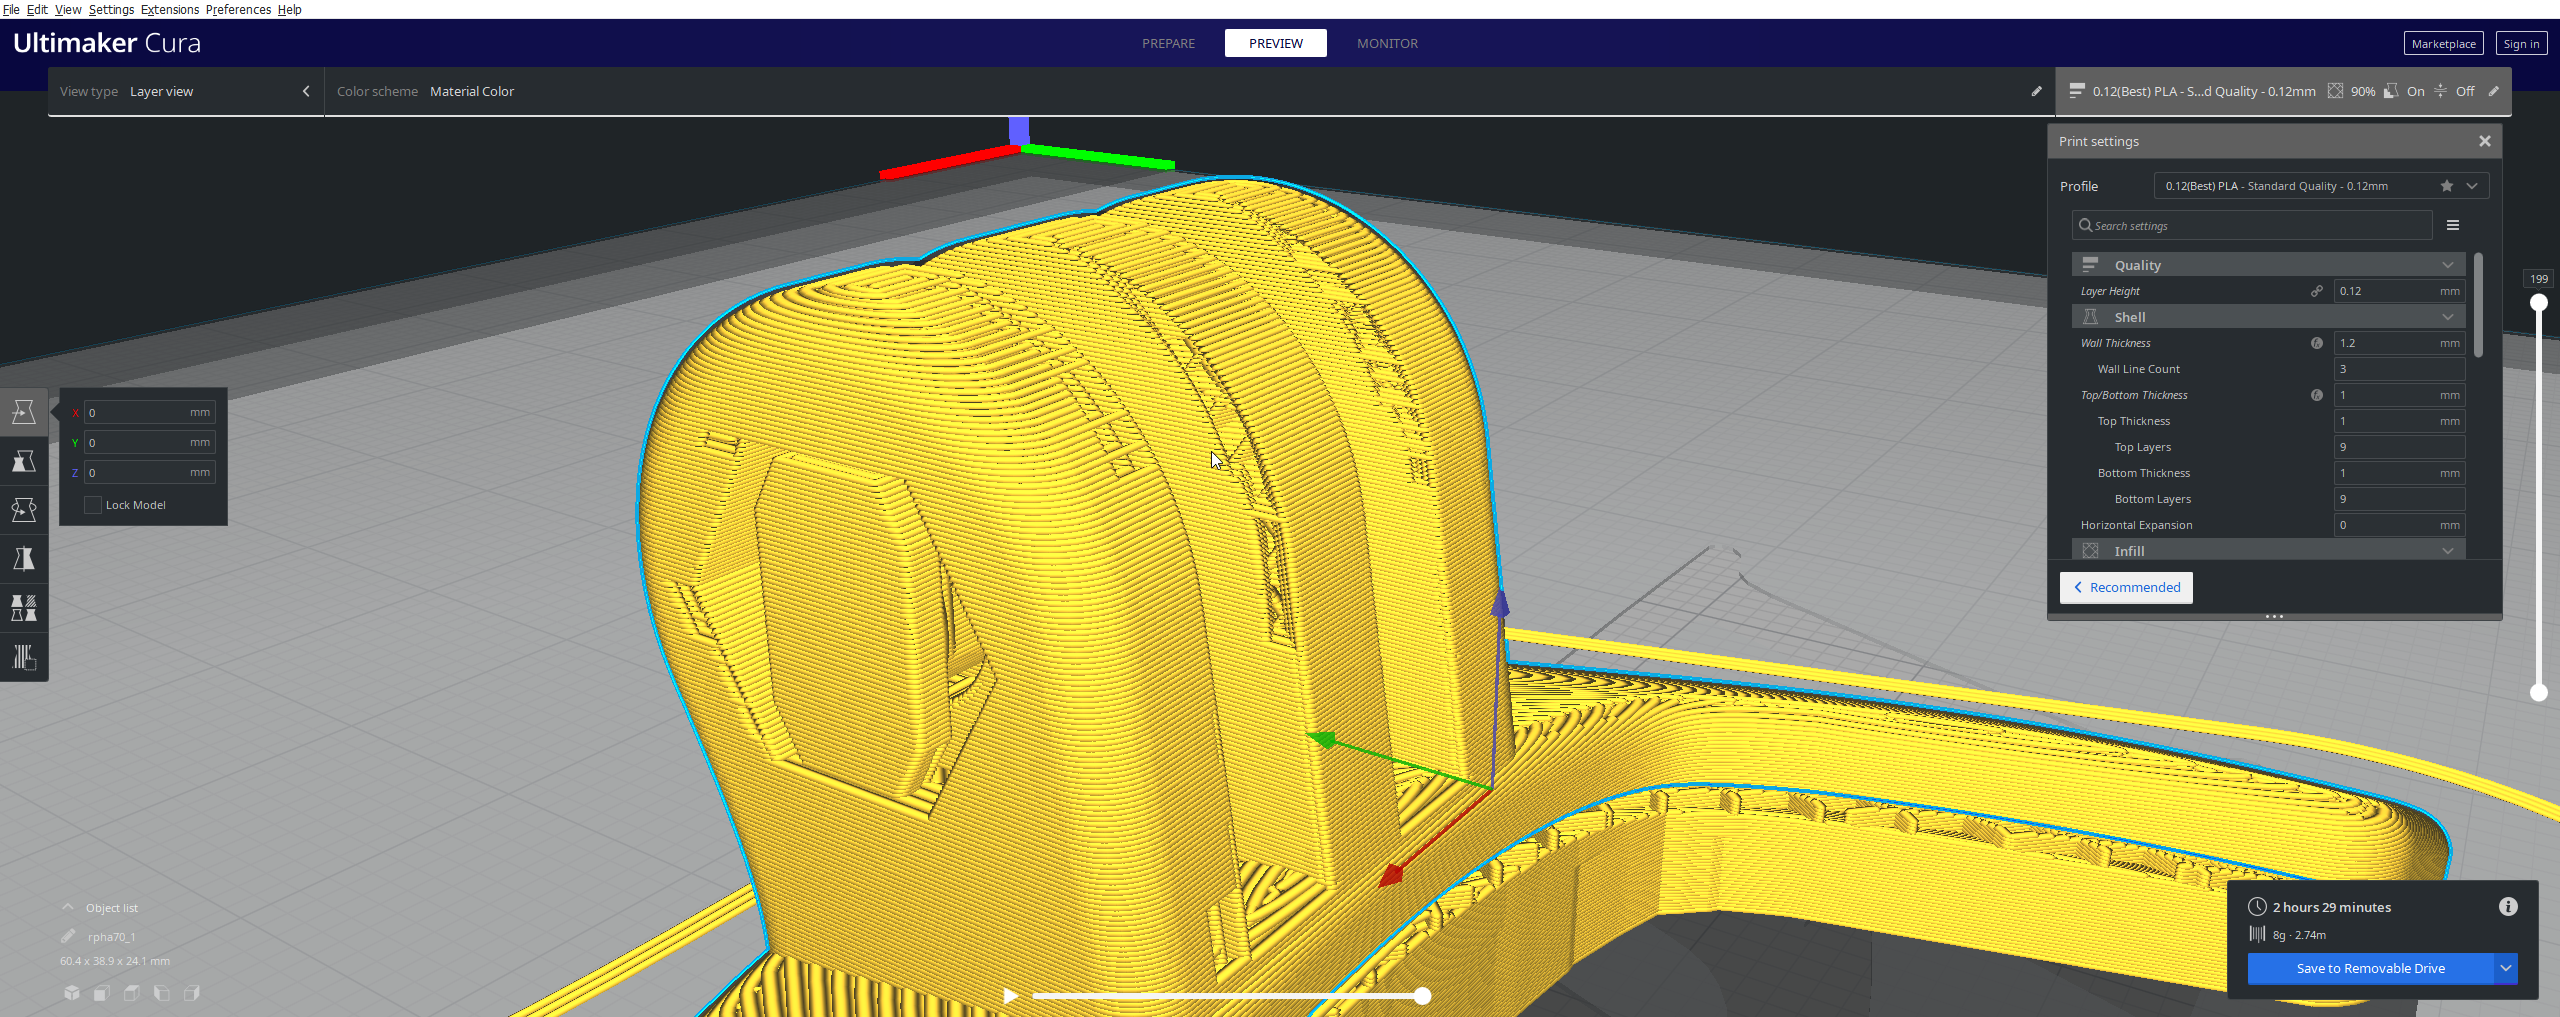Toggle support setting labeled On
This screenshot has height=1017, width=2560.
point(2417,91)
